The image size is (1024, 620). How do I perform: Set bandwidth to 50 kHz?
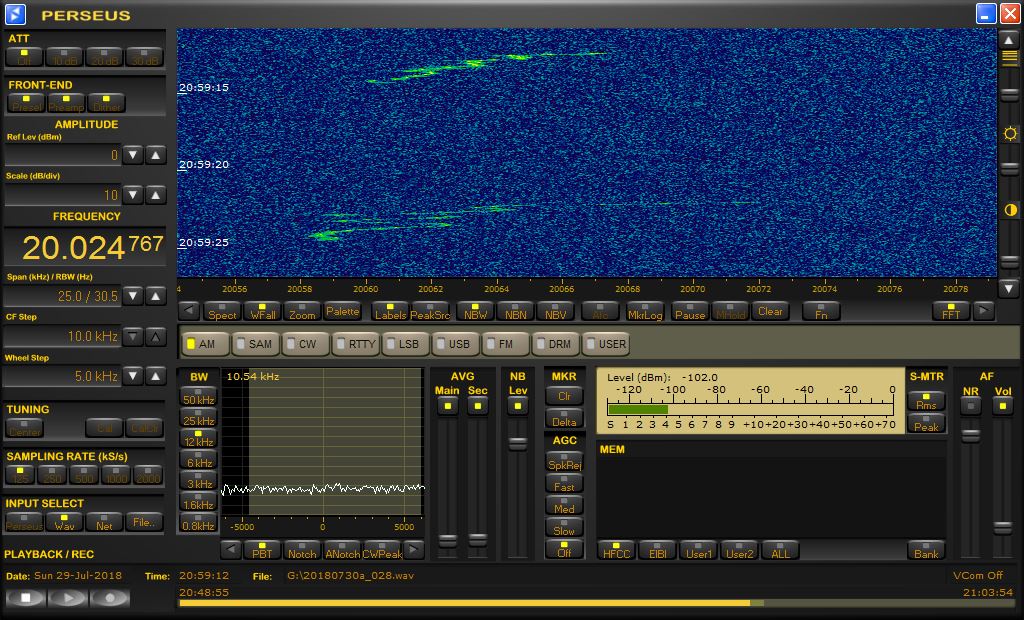198,397
